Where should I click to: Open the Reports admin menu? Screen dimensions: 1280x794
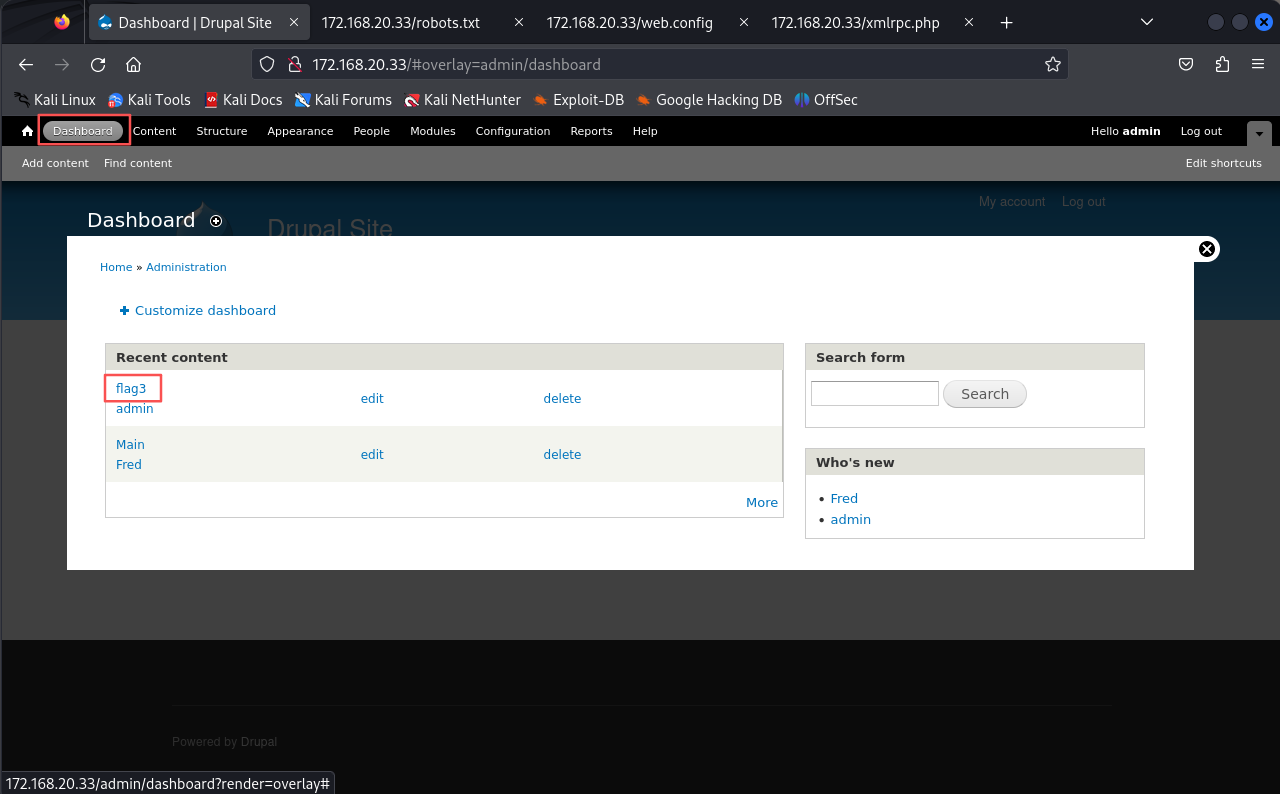(591, 131)
